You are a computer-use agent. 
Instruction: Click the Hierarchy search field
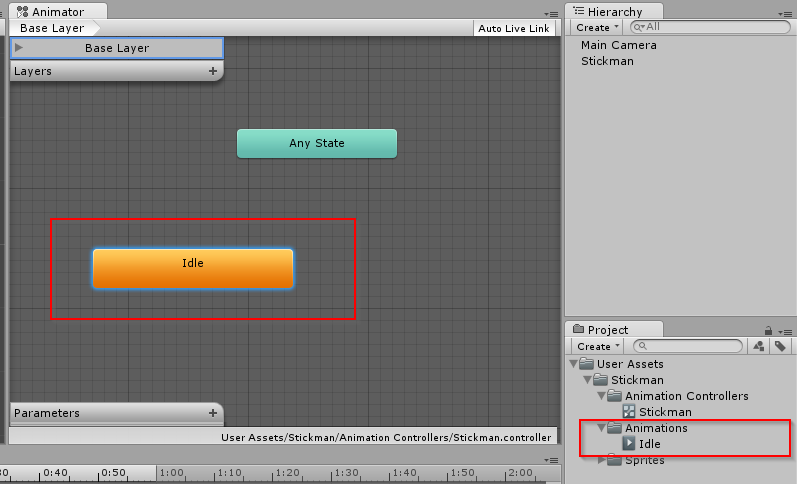tap(710, 27)
